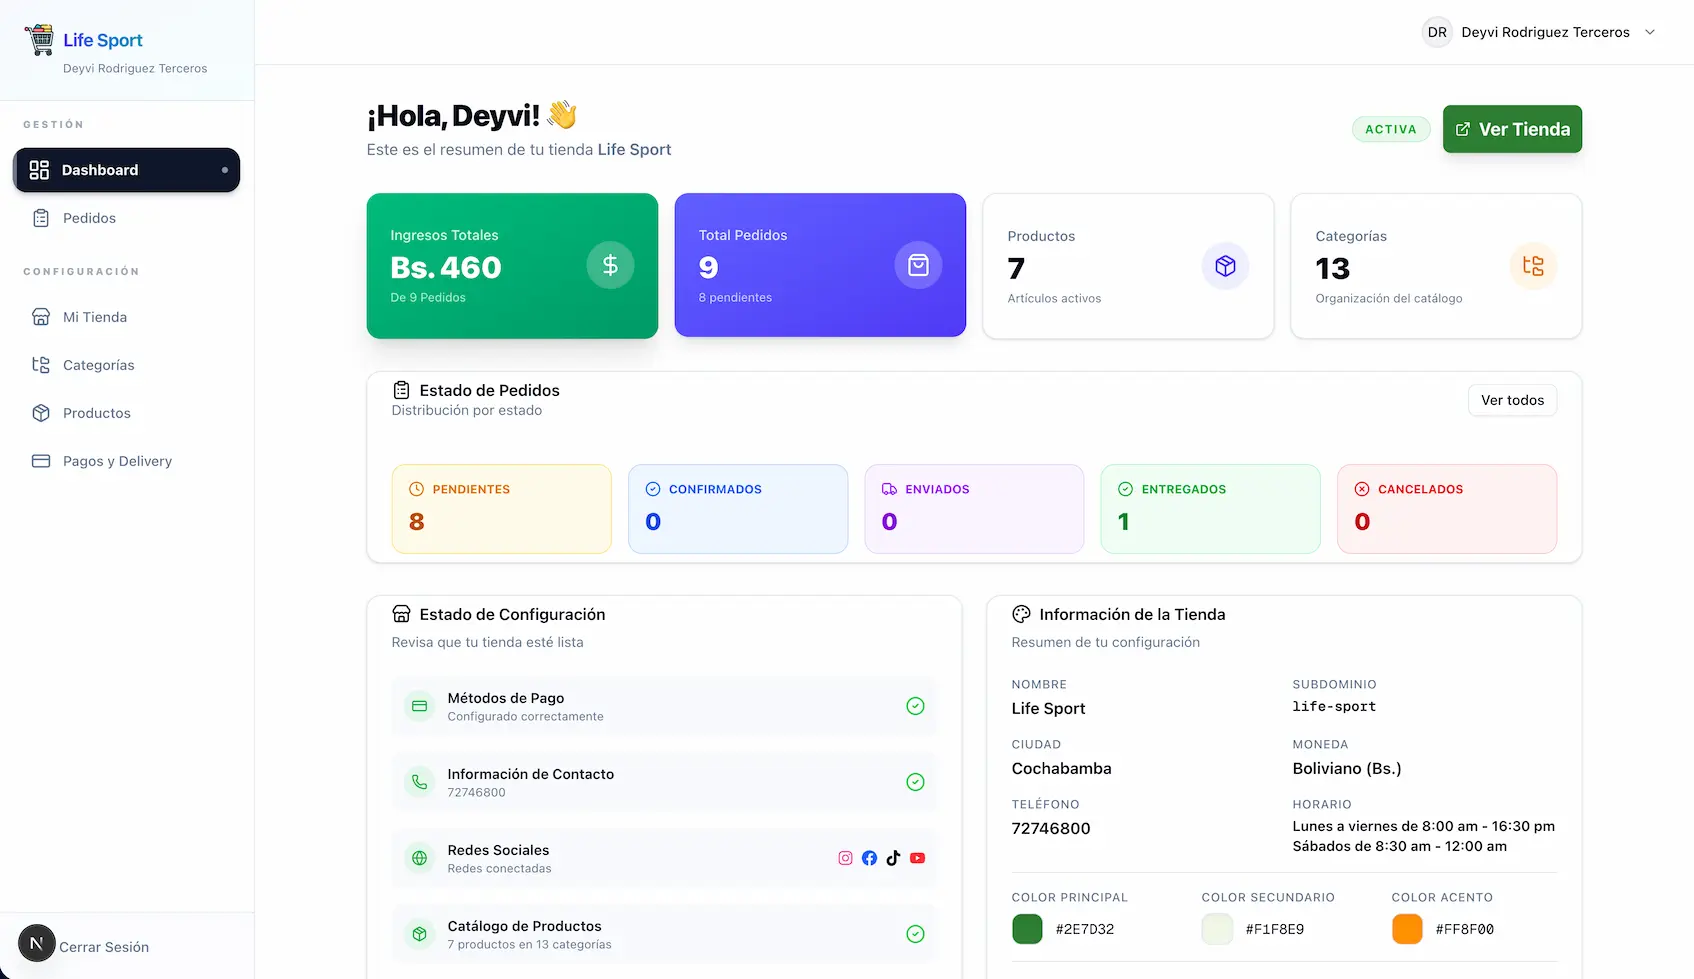This screenshot has height=979, width=1694.
Task: Click the check icon in Confirmados card
Action: click(x=653, y=489)
